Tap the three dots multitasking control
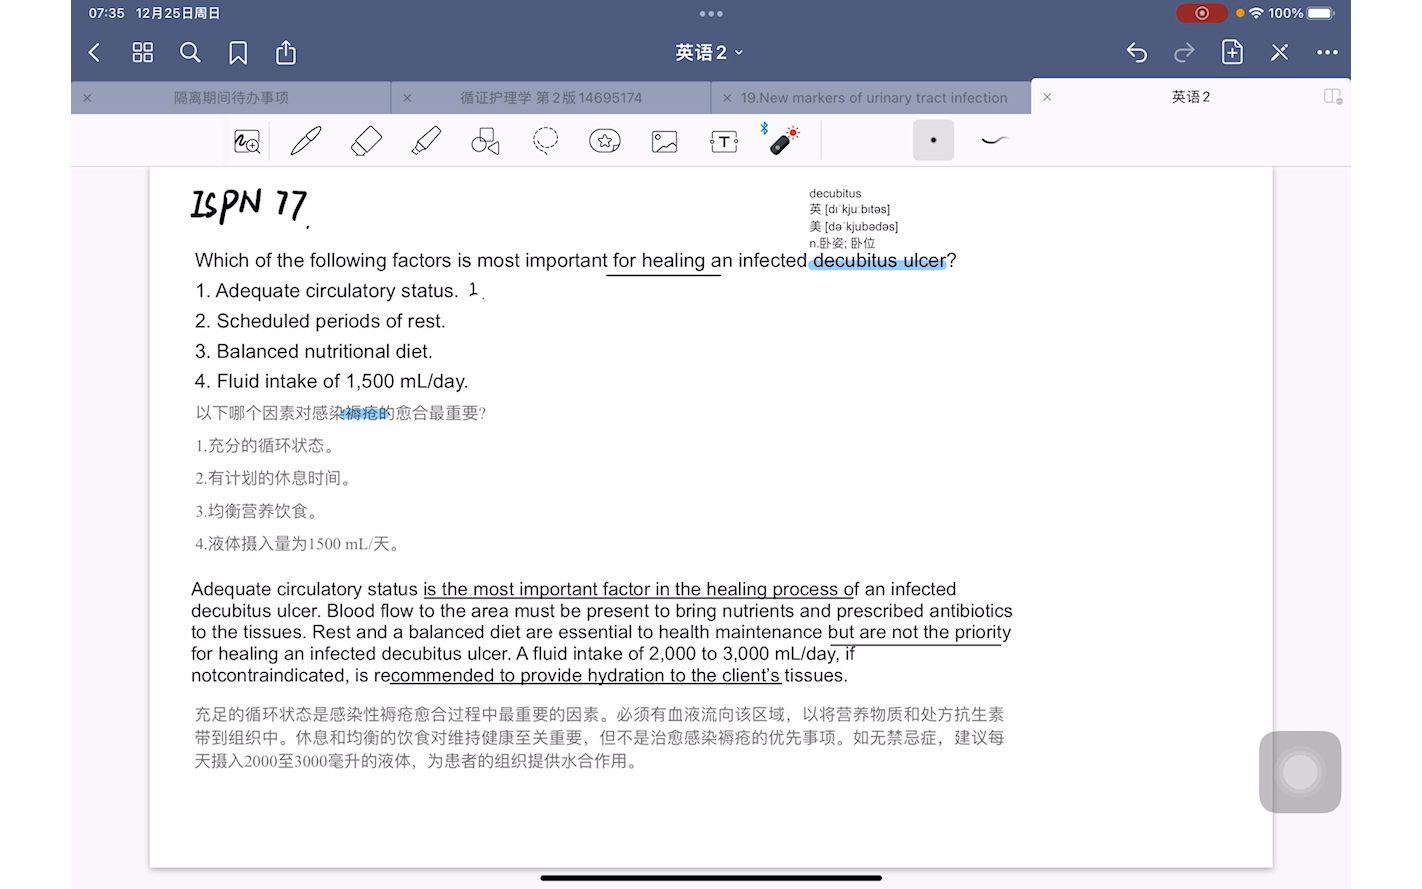This screenshot has width=1422, height=889. (711, 14)
